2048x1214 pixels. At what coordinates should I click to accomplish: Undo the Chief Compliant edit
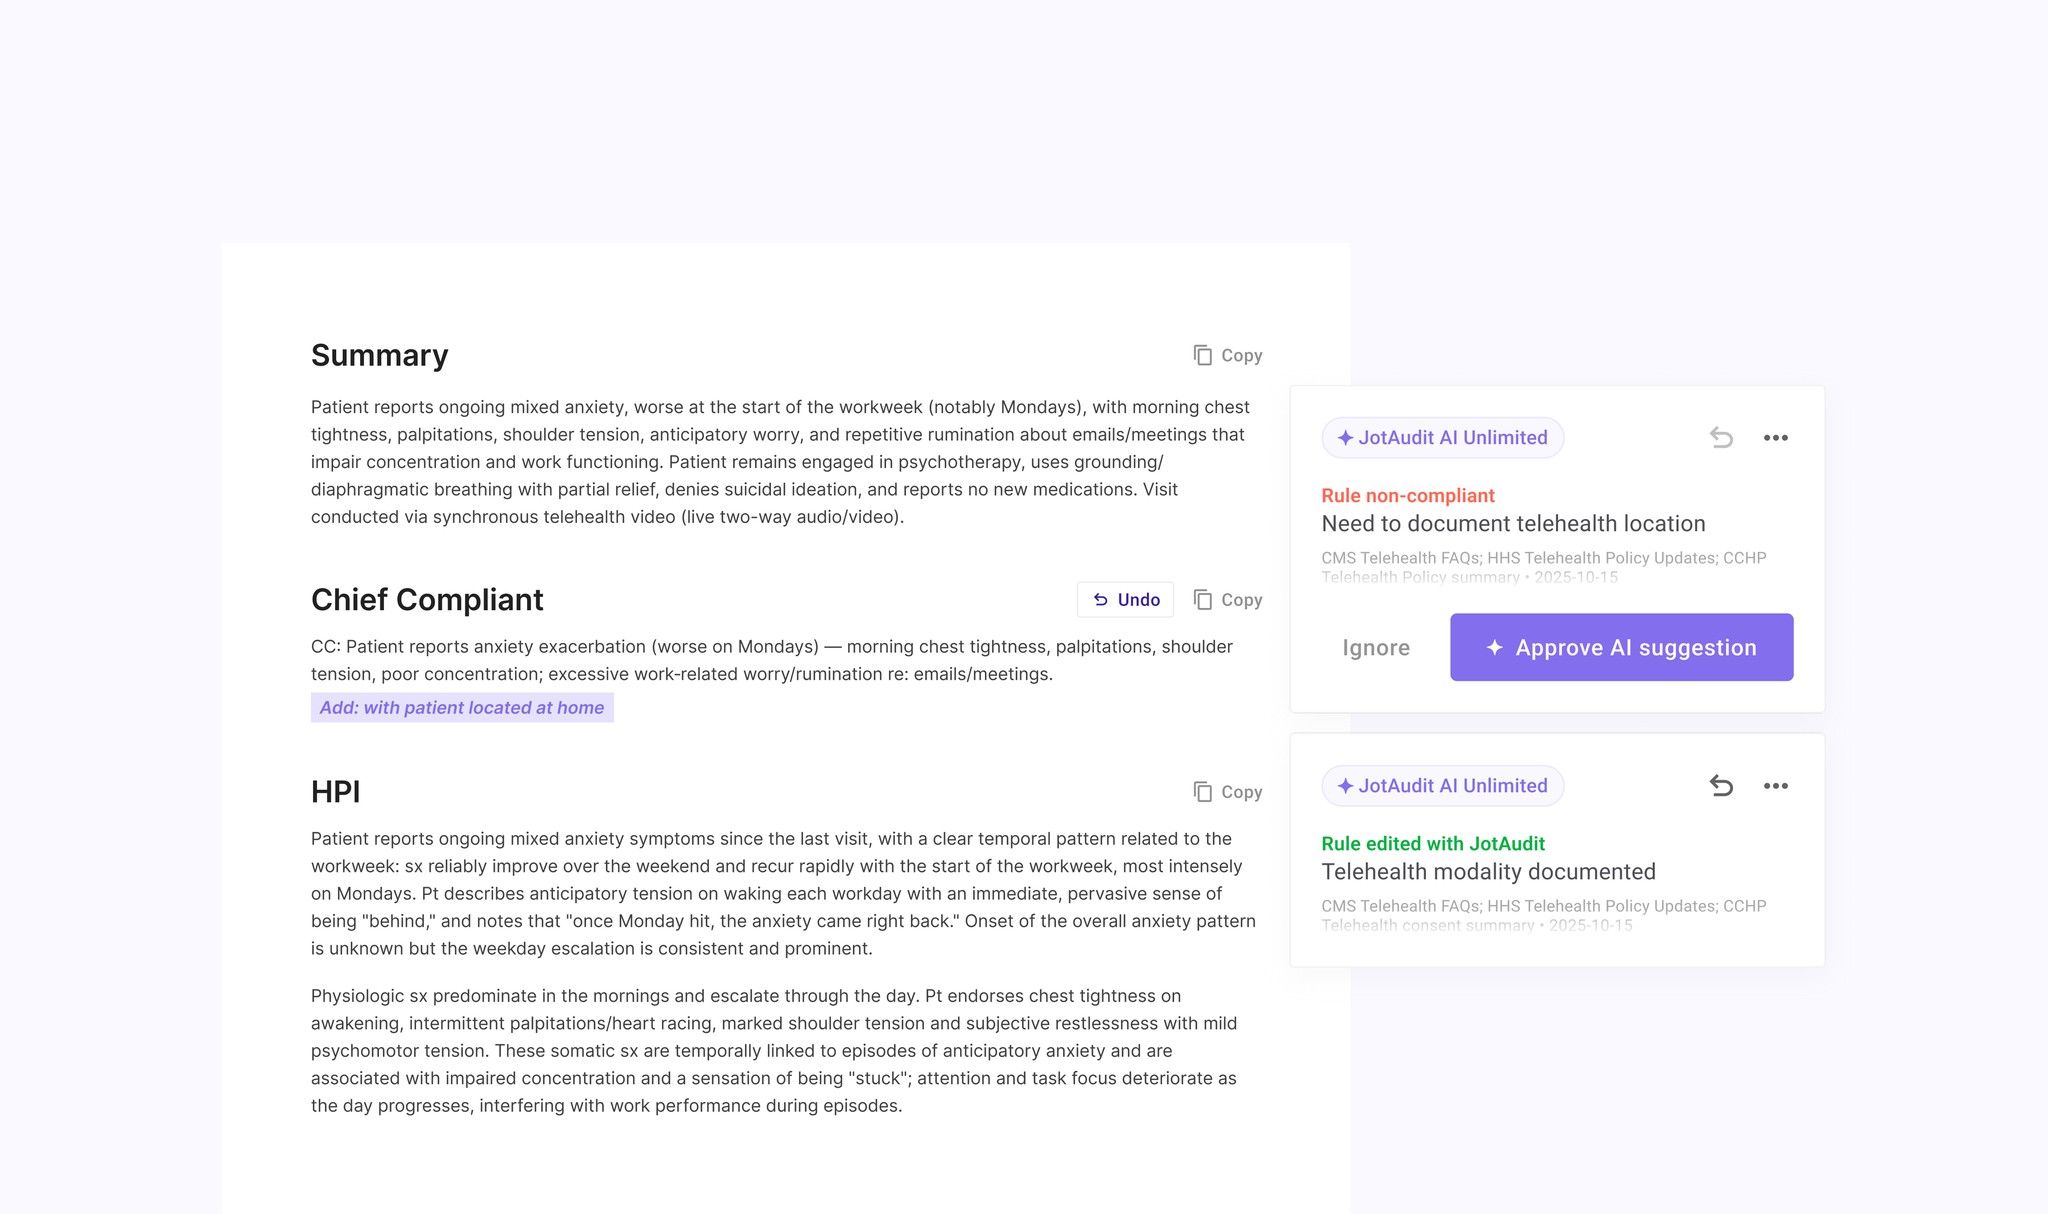[1124, 599]
